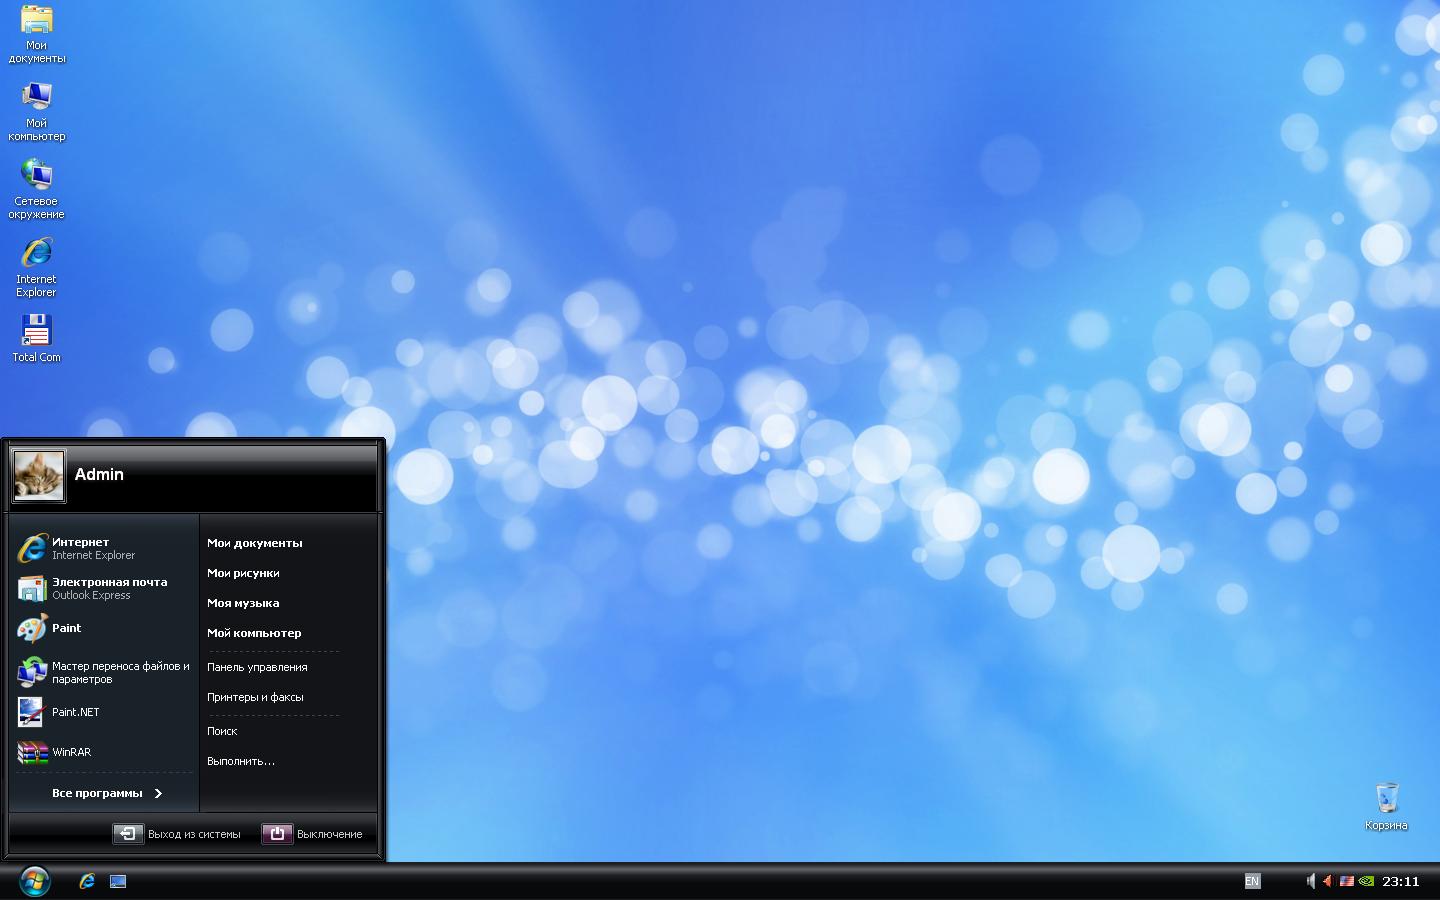Click the Admin kitten account picture
This screenshot has height=900, width=1440.
tap(39, 475)
